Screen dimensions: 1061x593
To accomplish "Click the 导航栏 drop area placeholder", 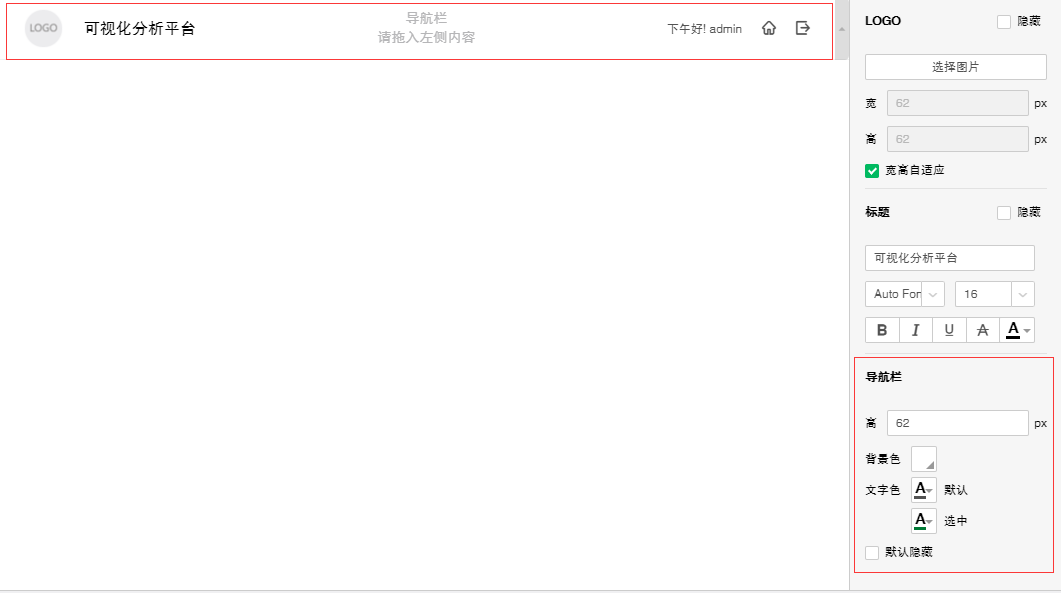I will [x=426, y=28].
